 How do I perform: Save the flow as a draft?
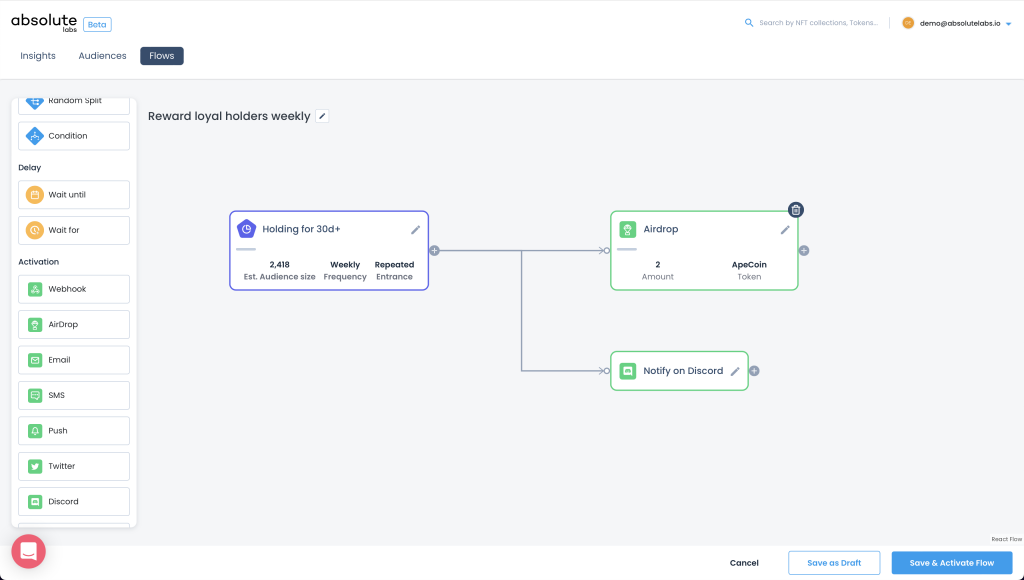coord(833,562)
